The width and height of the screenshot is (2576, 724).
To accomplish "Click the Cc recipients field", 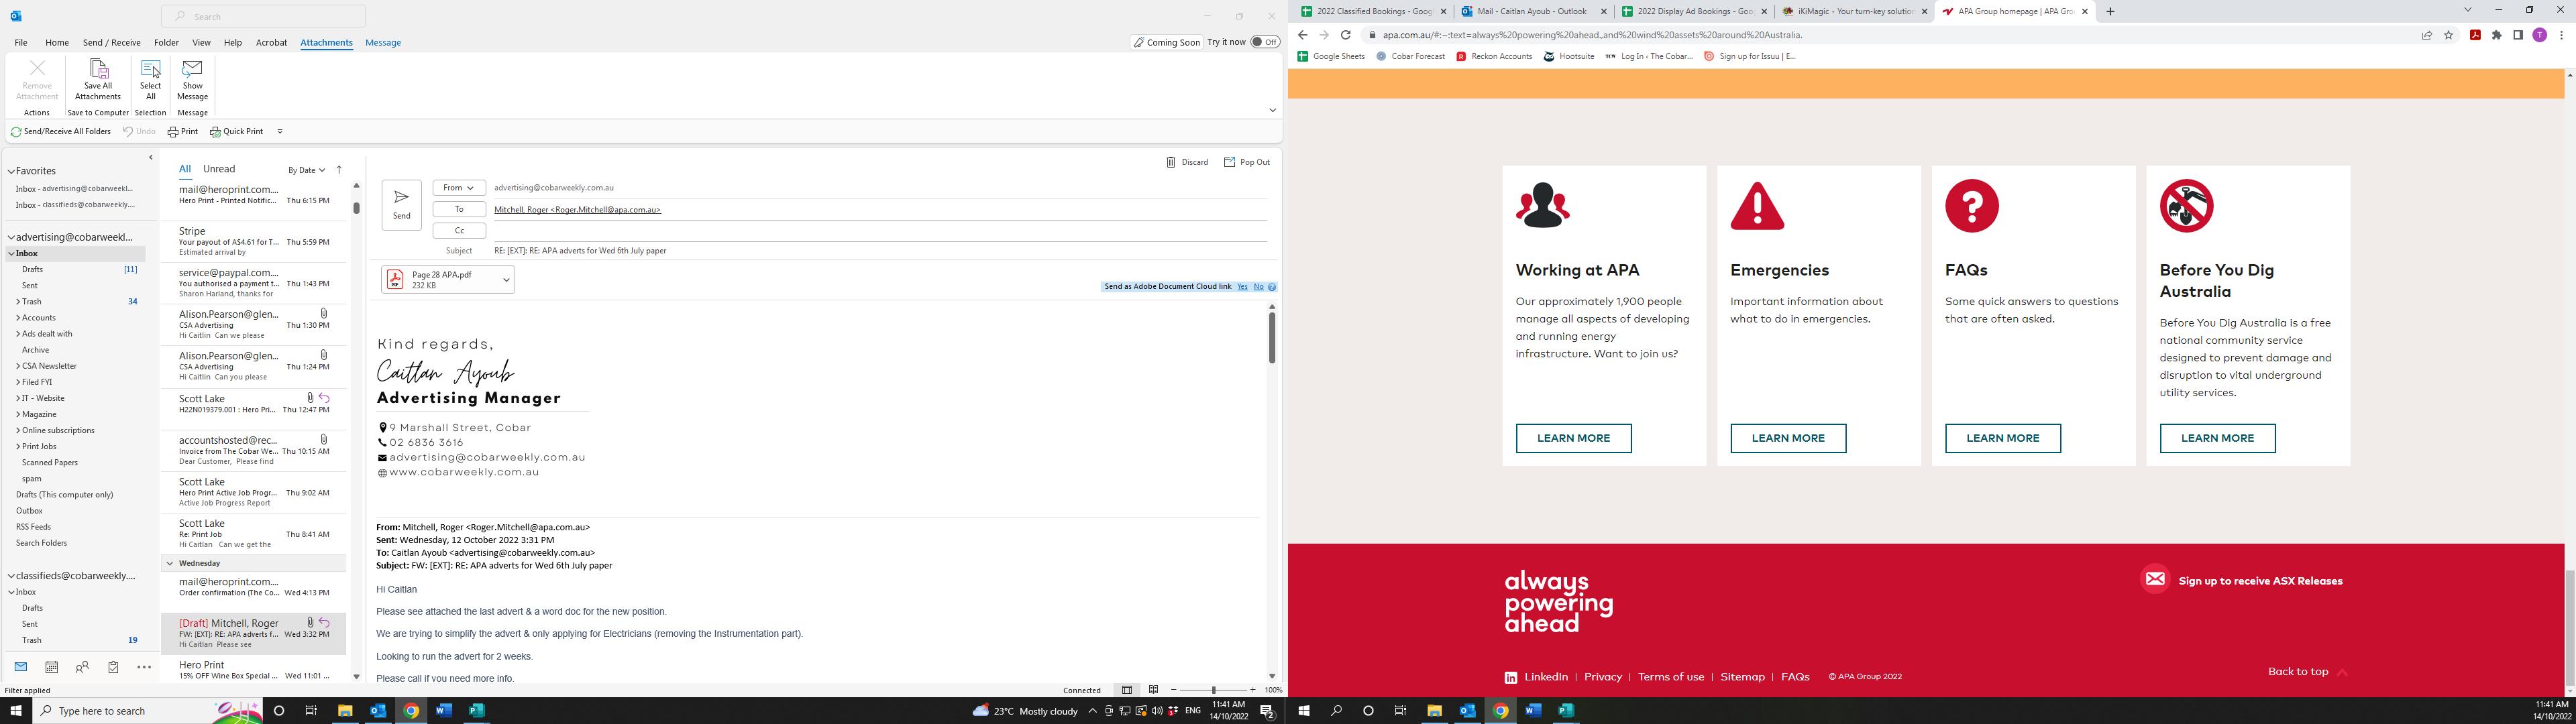I will pos(880,231).
